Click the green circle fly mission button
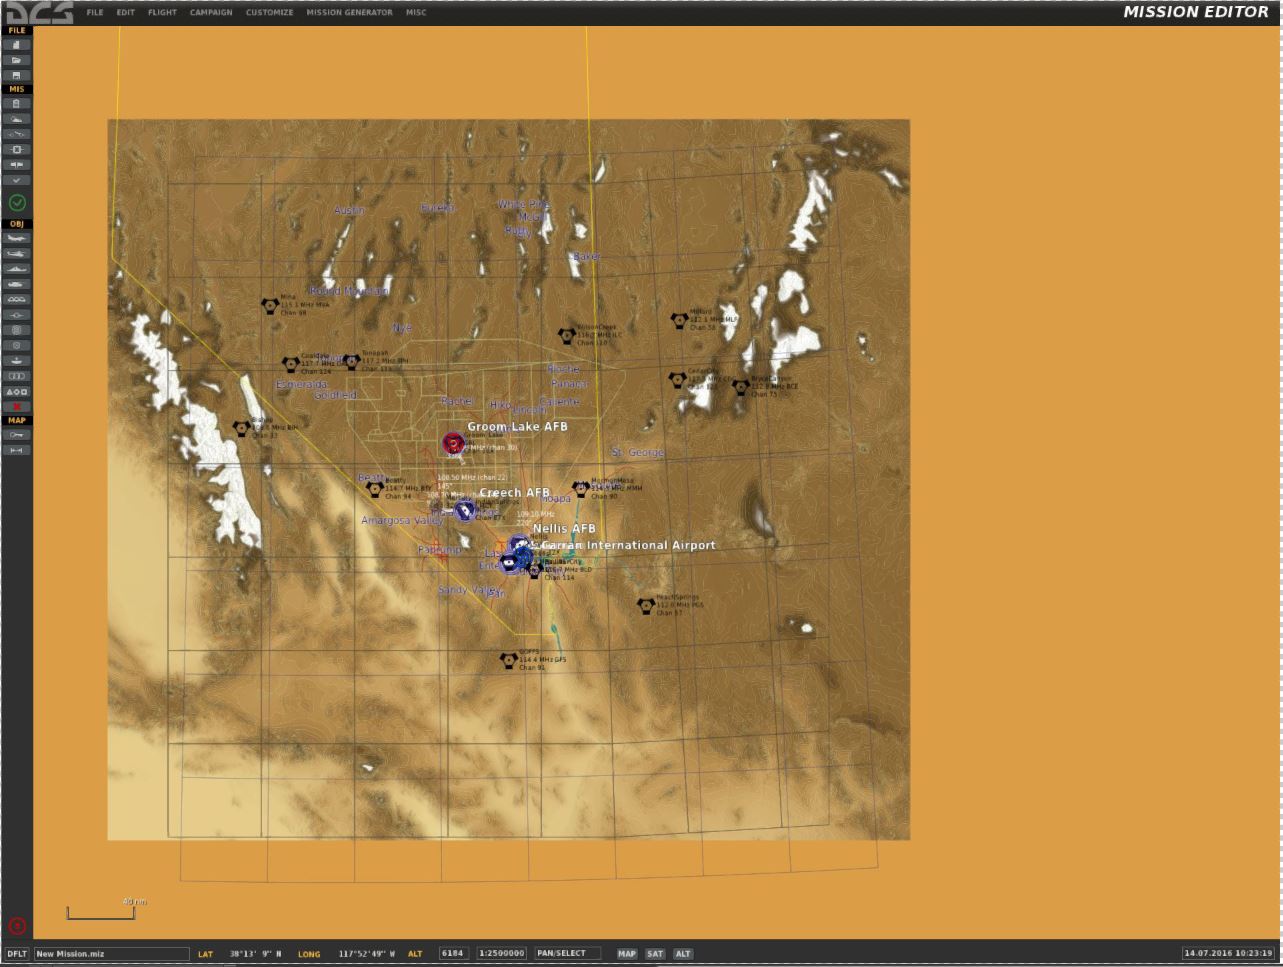Image resolution: width=1283 pixels, height=967 pixels. [17, 203]
